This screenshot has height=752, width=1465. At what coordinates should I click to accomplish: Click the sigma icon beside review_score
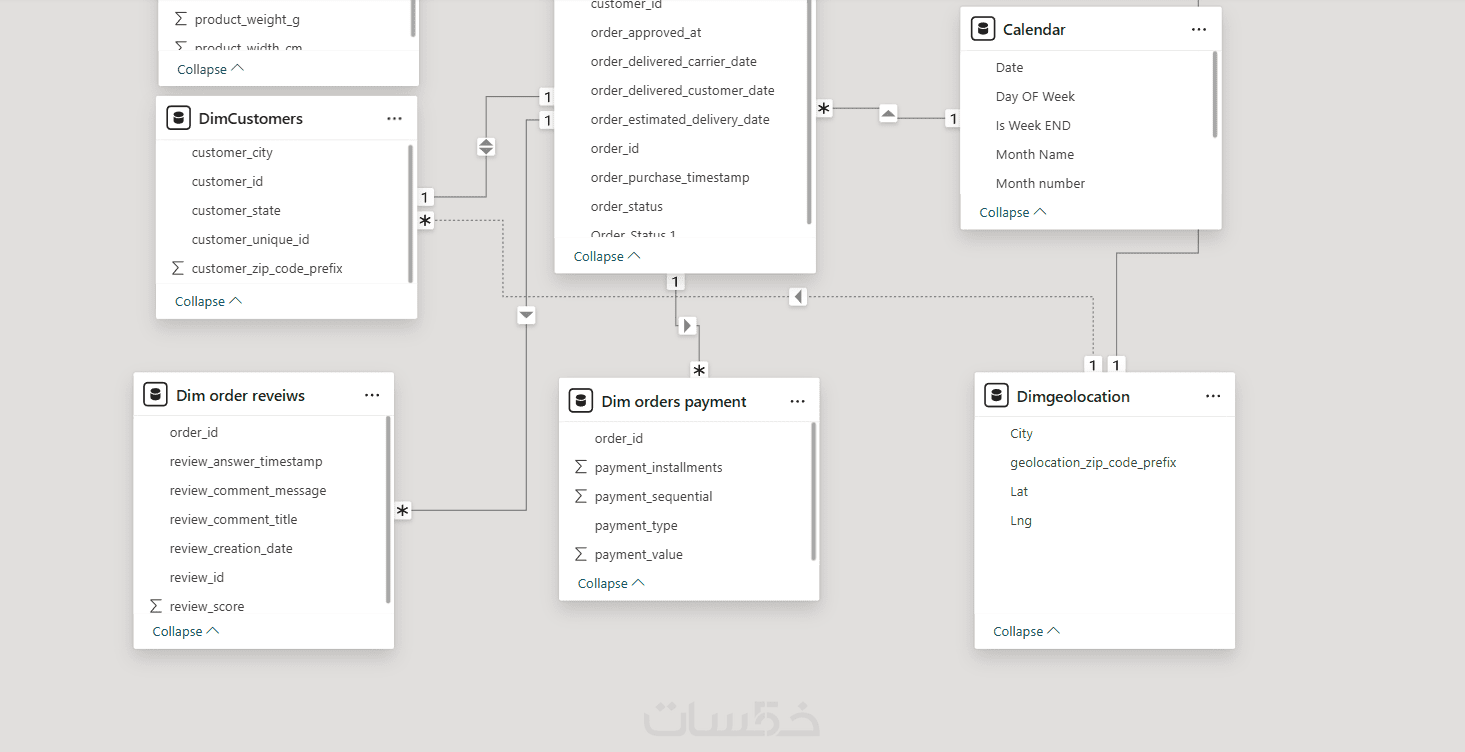click(x=156, y=606)
